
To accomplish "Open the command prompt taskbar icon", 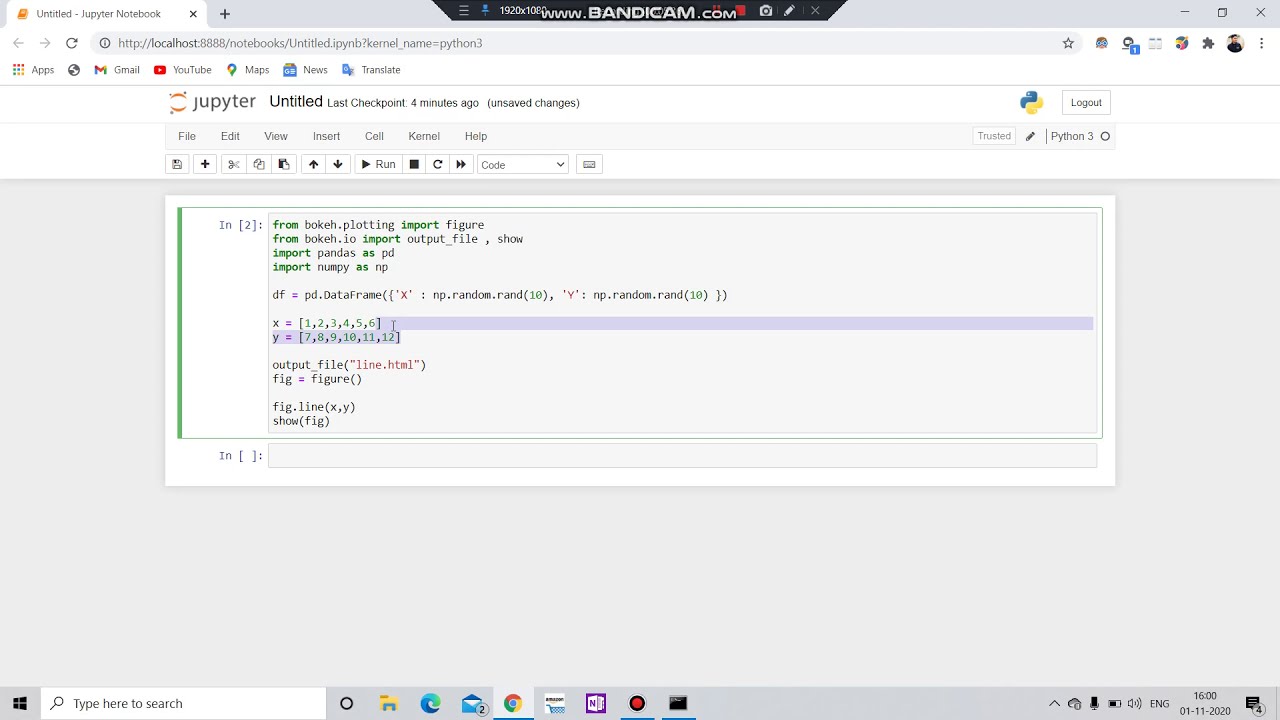I will (x=678, y=703).
